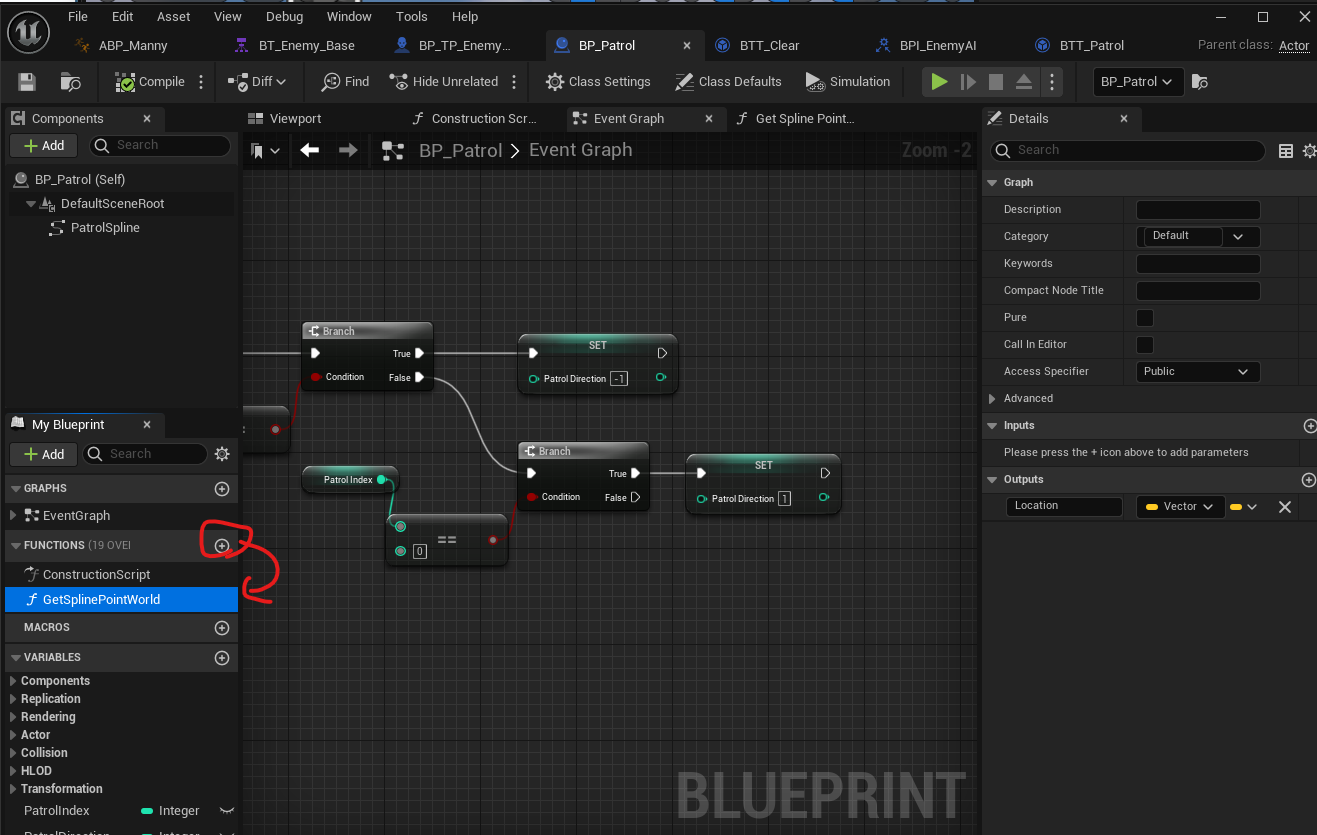Toggle PatrolIndex variable visibility eye
This screenshot has height=835, width=1317.
pos(227,810)
